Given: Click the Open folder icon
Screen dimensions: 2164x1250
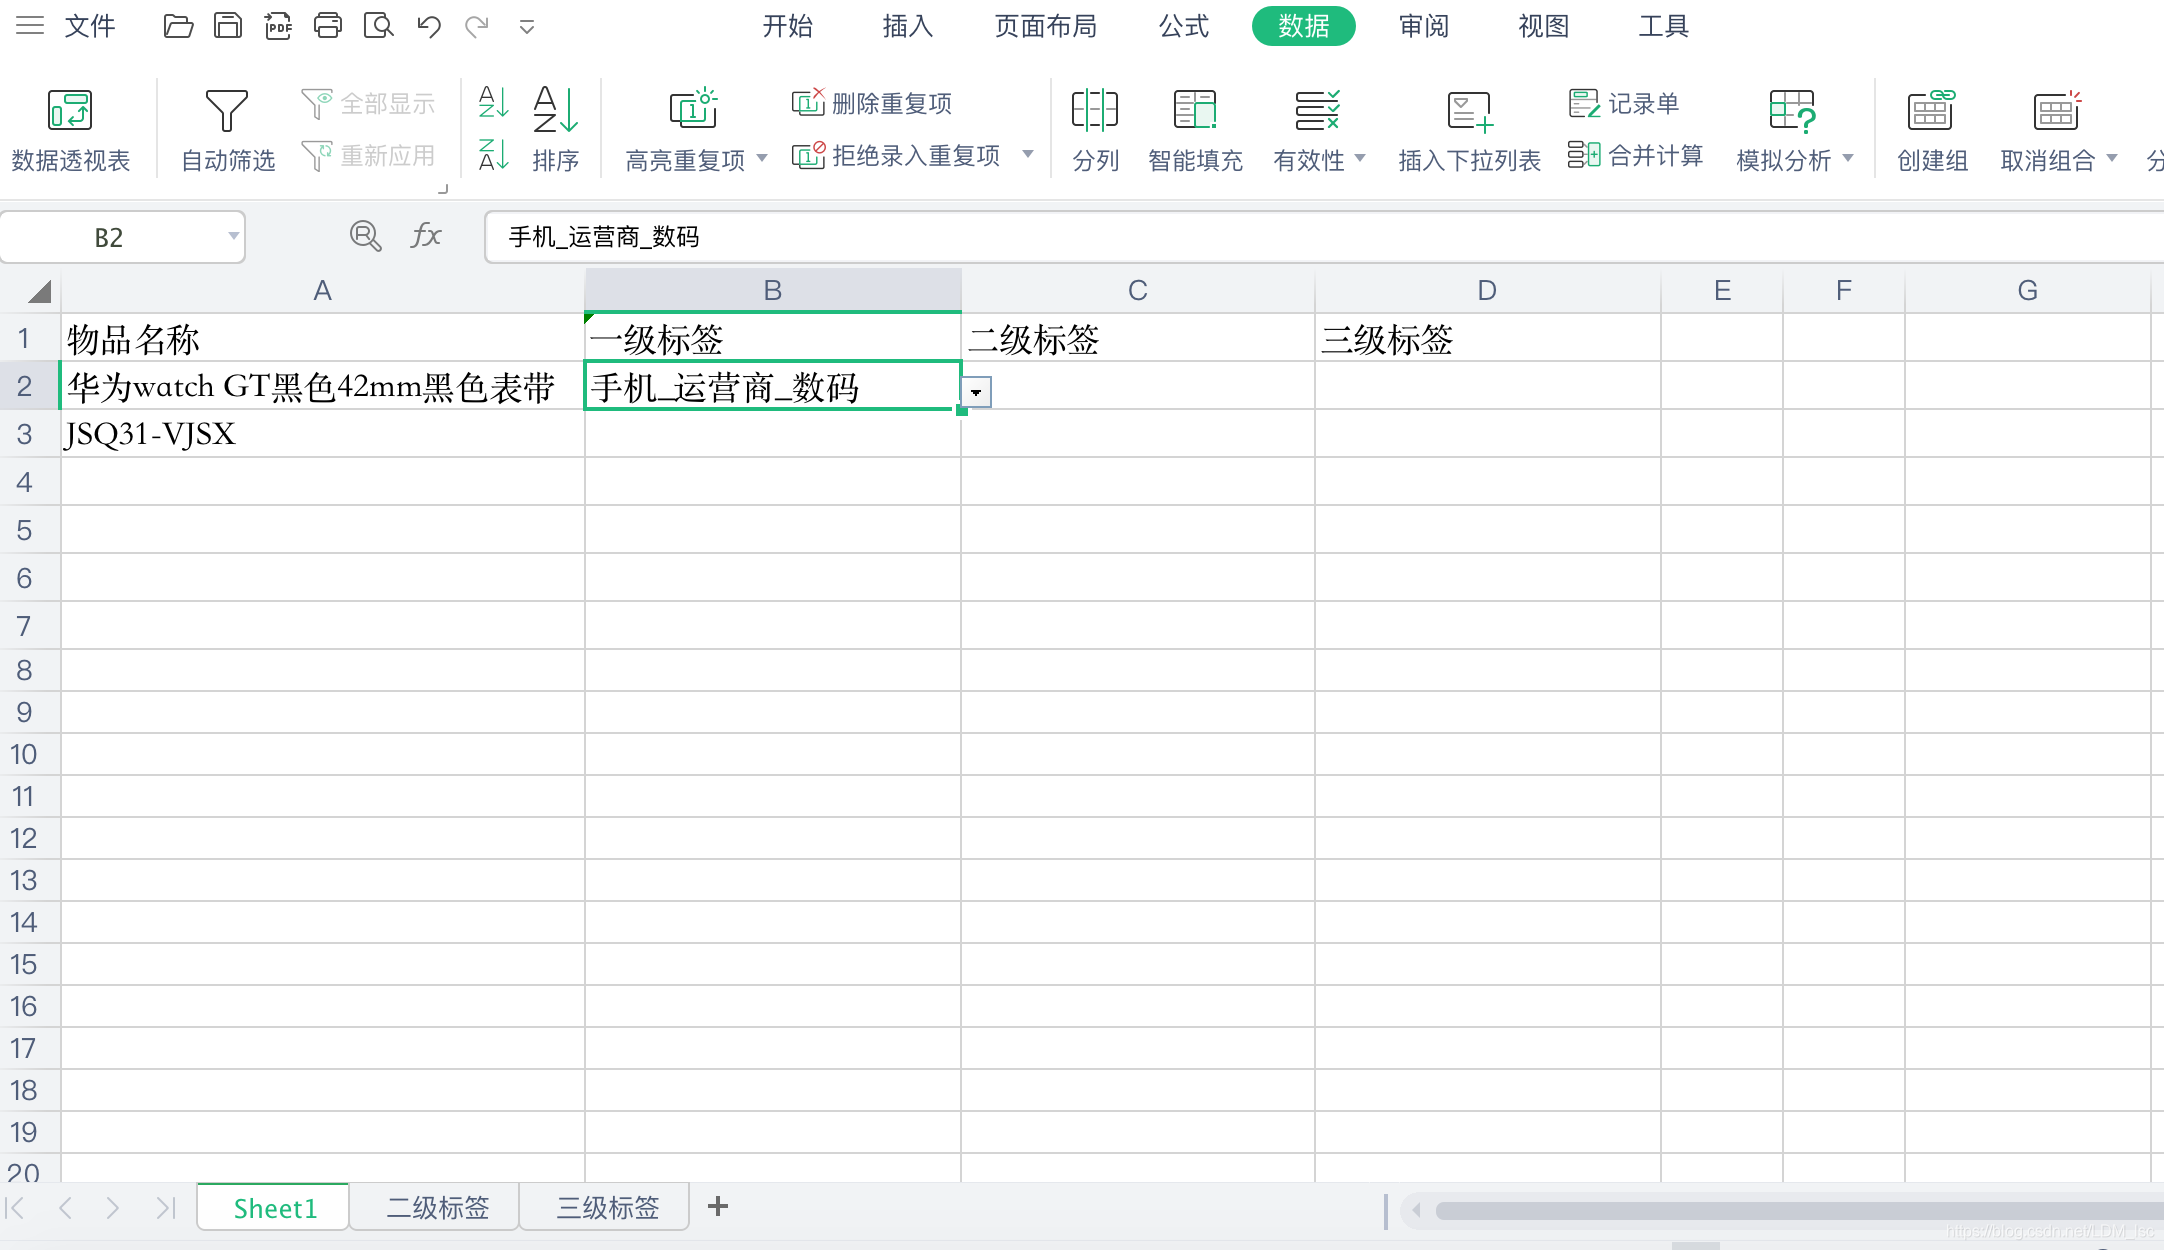Looking at the screenshot, I should [178, 26].
